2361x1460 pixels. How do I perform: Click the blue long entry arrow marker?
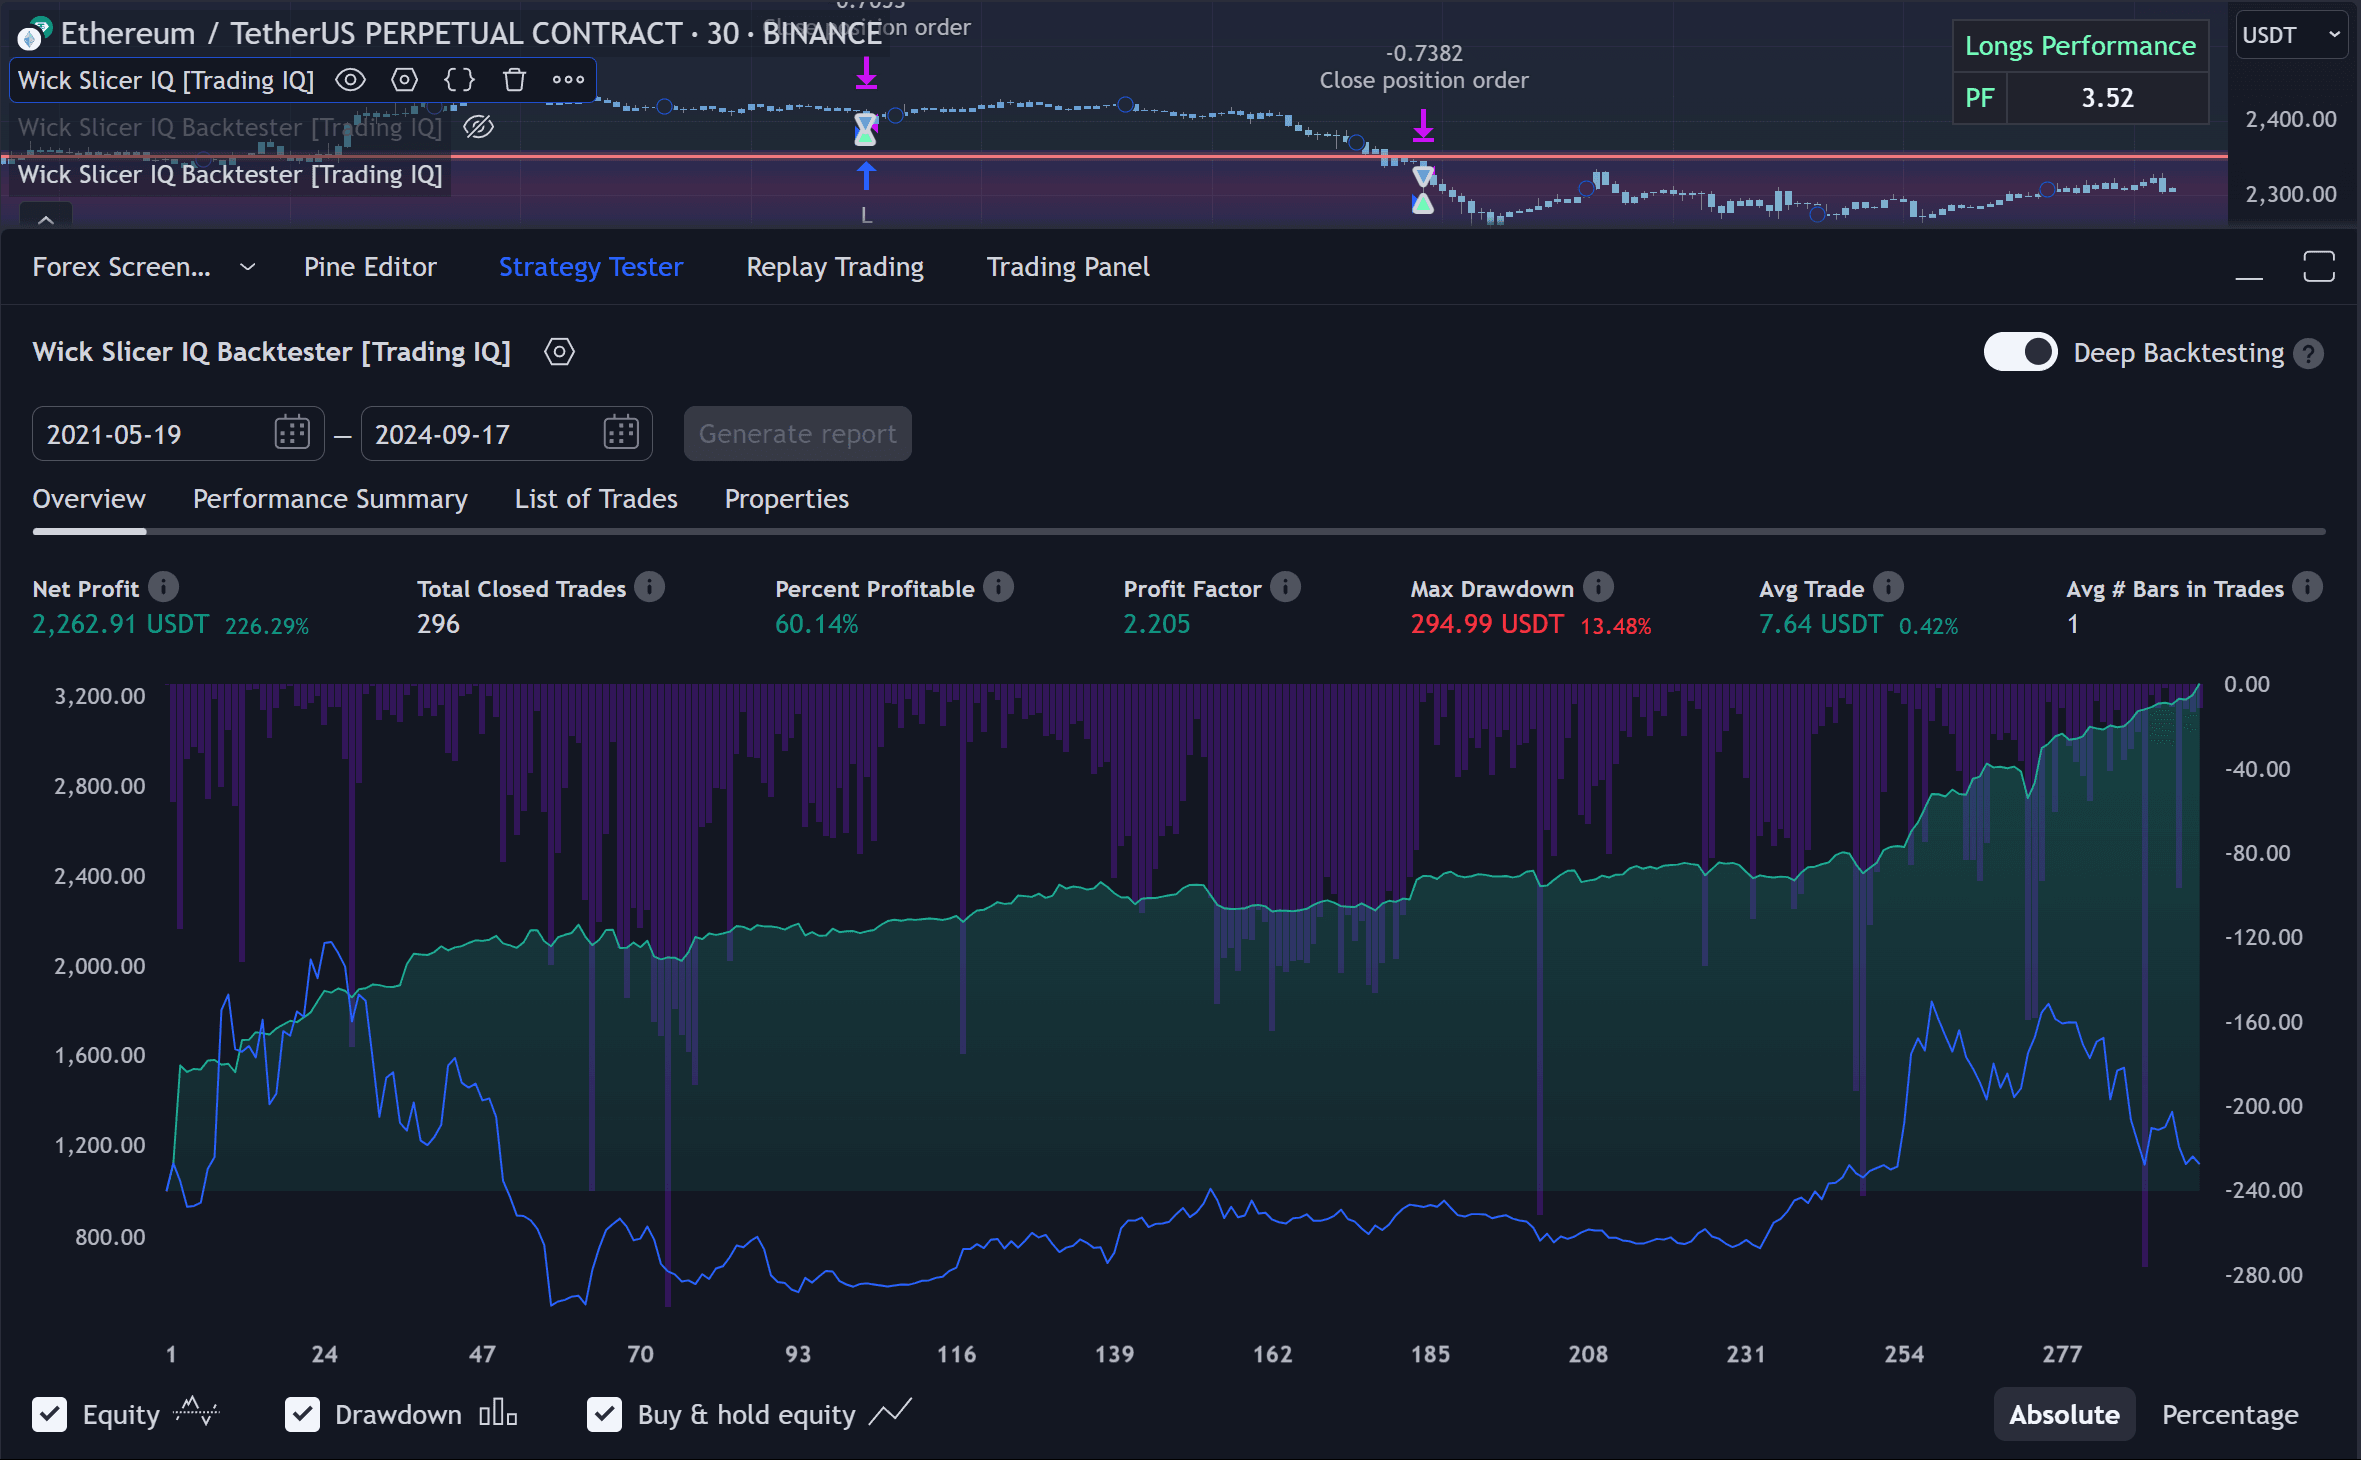[866, 176]
